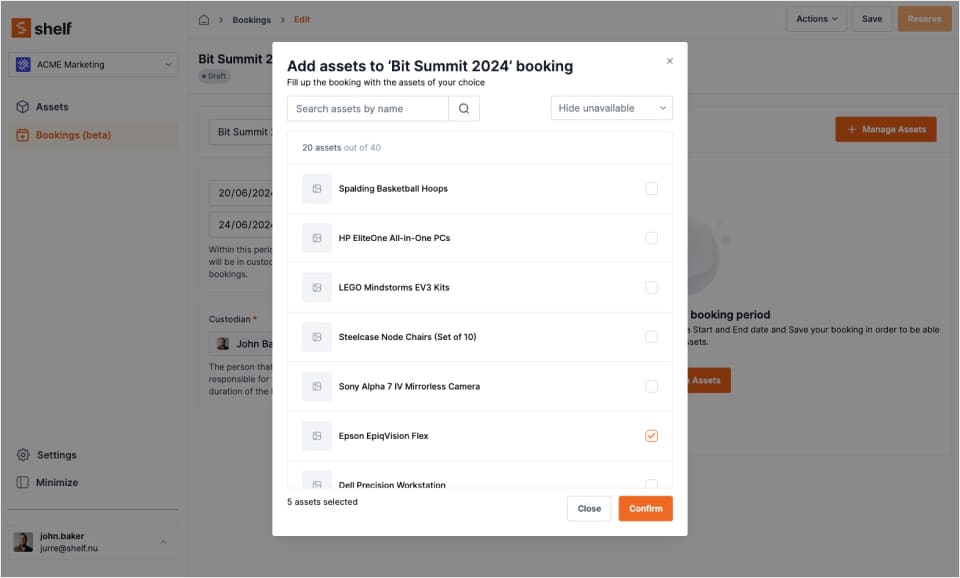Click the LEGO Mindstorms EV3 Kits name

tap(394, 287)
